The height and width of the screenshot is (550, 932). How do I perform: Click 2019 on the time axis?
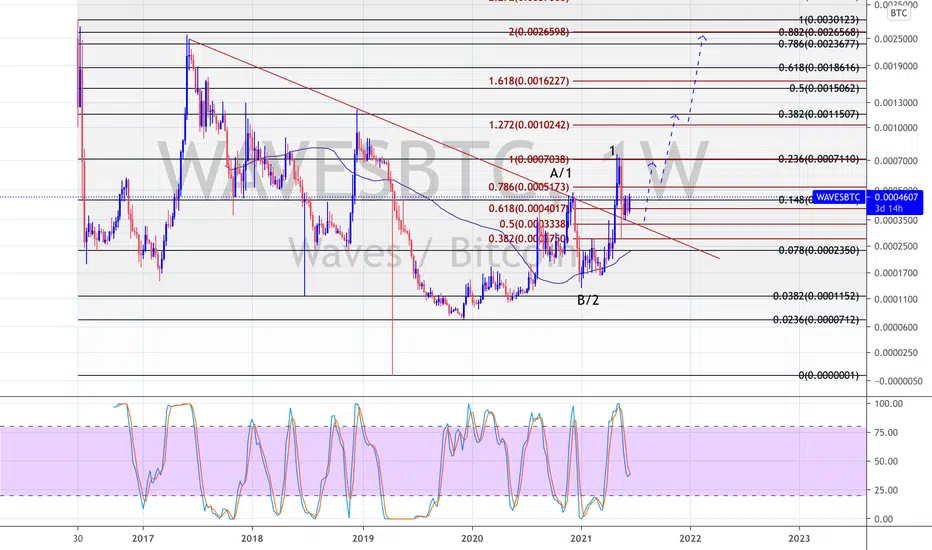(x=363, y=539)
